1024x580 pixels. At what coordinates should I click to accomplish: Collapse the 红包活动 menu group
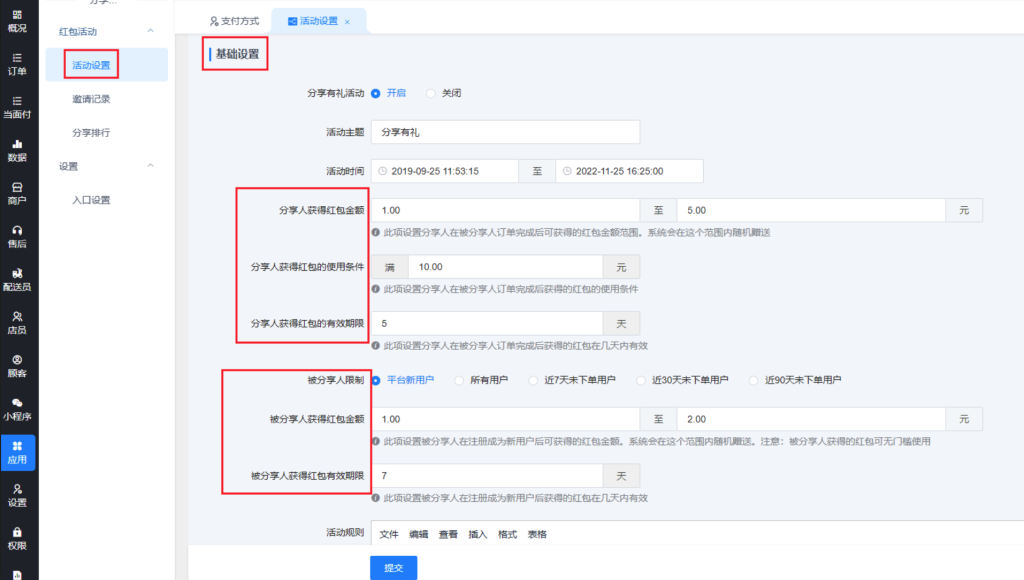[x=150, y=32]
